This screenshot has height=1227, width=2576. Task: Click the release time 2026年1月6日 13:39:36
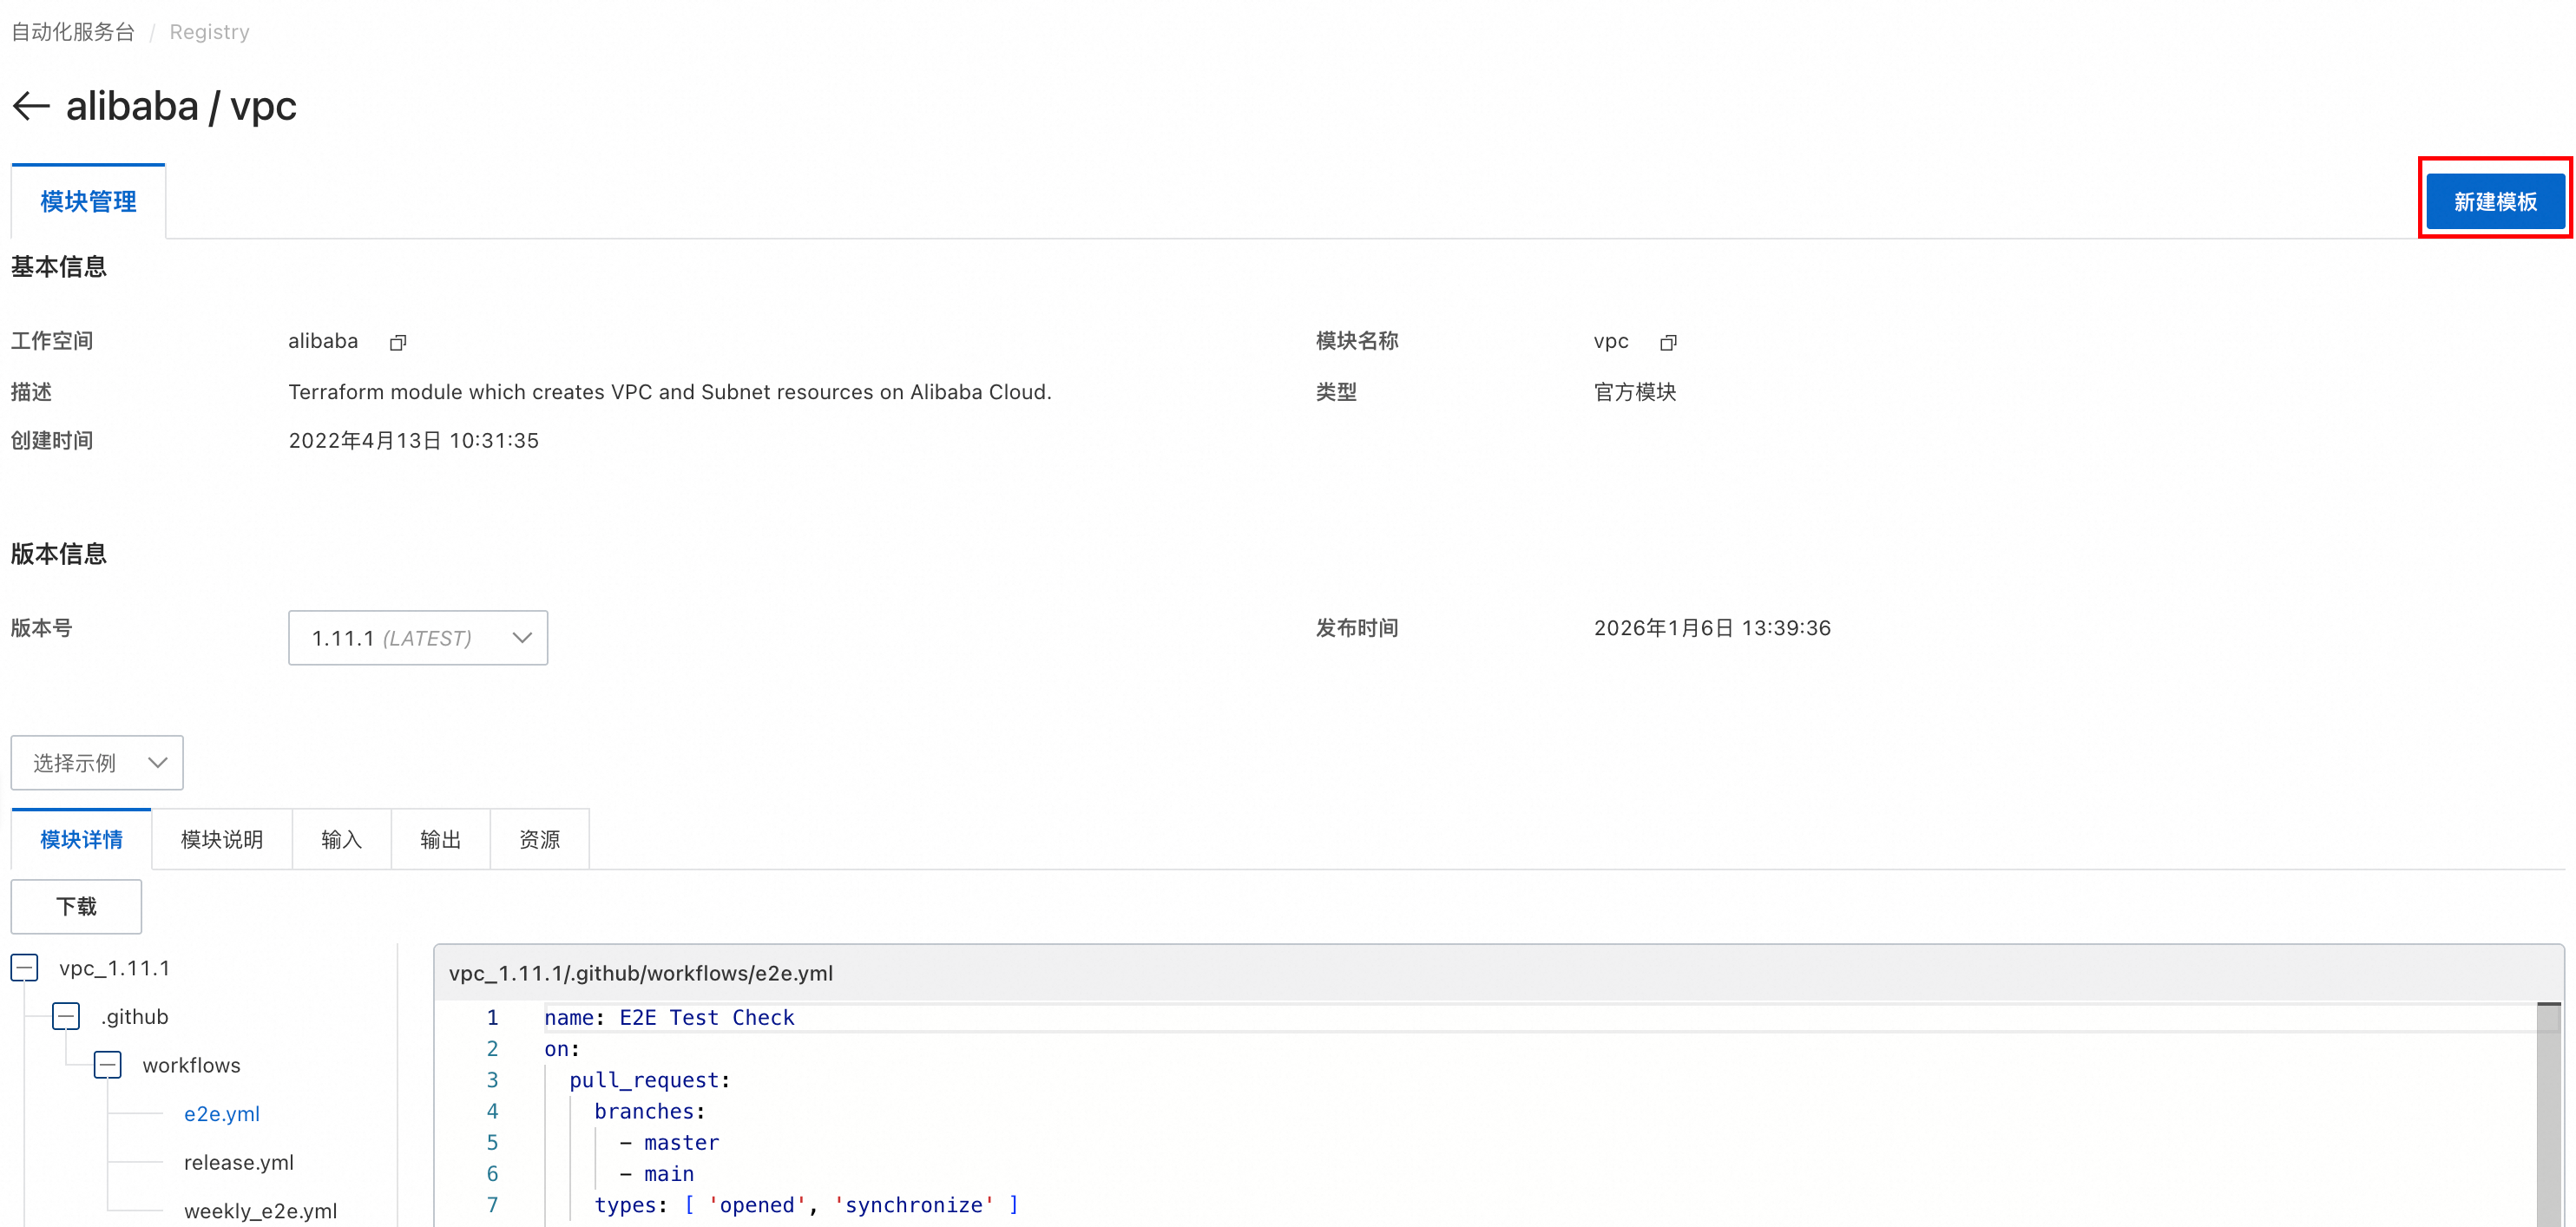click(1712, 628)
